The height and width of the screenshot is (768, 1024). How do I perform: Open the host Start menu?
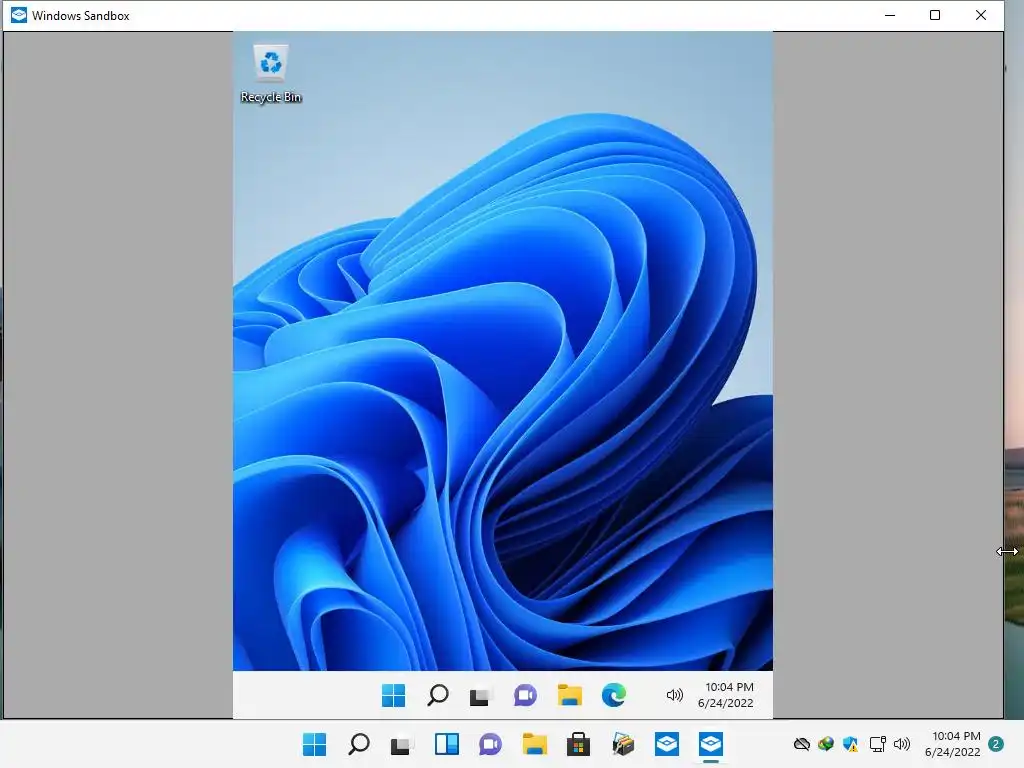[314, 744]
